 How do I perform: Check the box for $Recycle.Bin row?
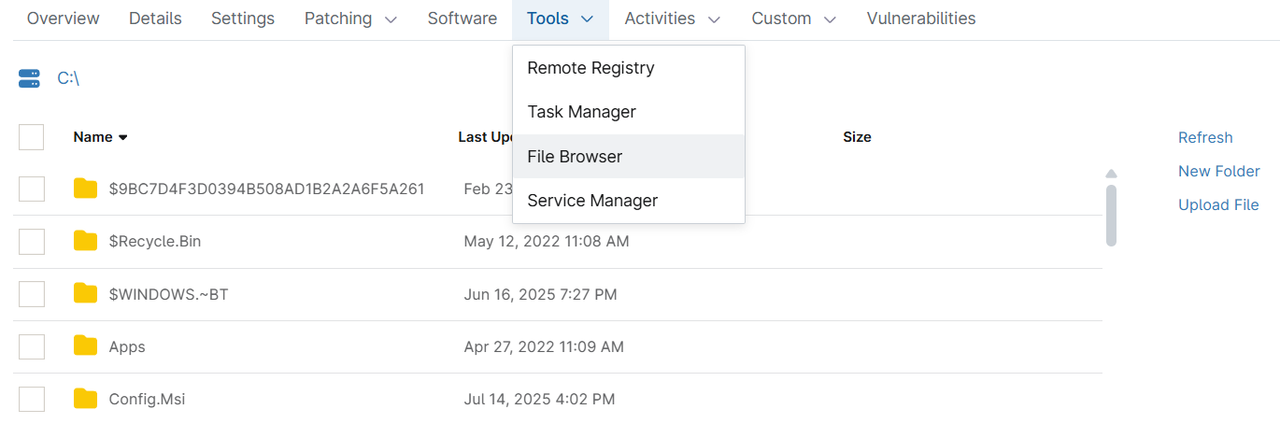tap(32, 241)
